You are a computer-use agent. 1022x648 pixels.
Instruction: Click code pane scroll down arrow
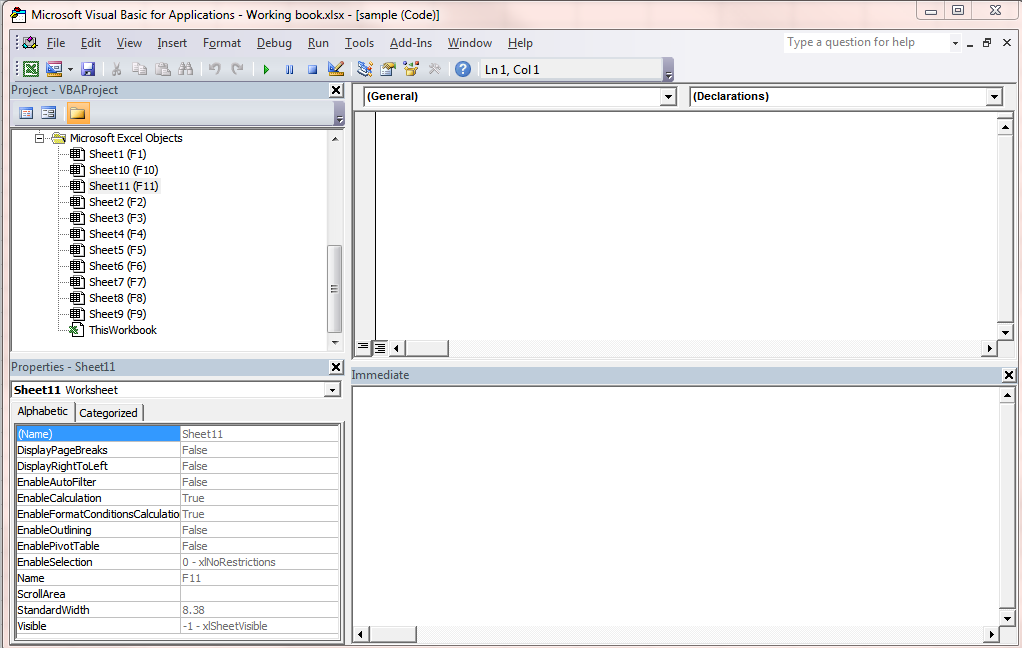click(x=1005, y=332)
